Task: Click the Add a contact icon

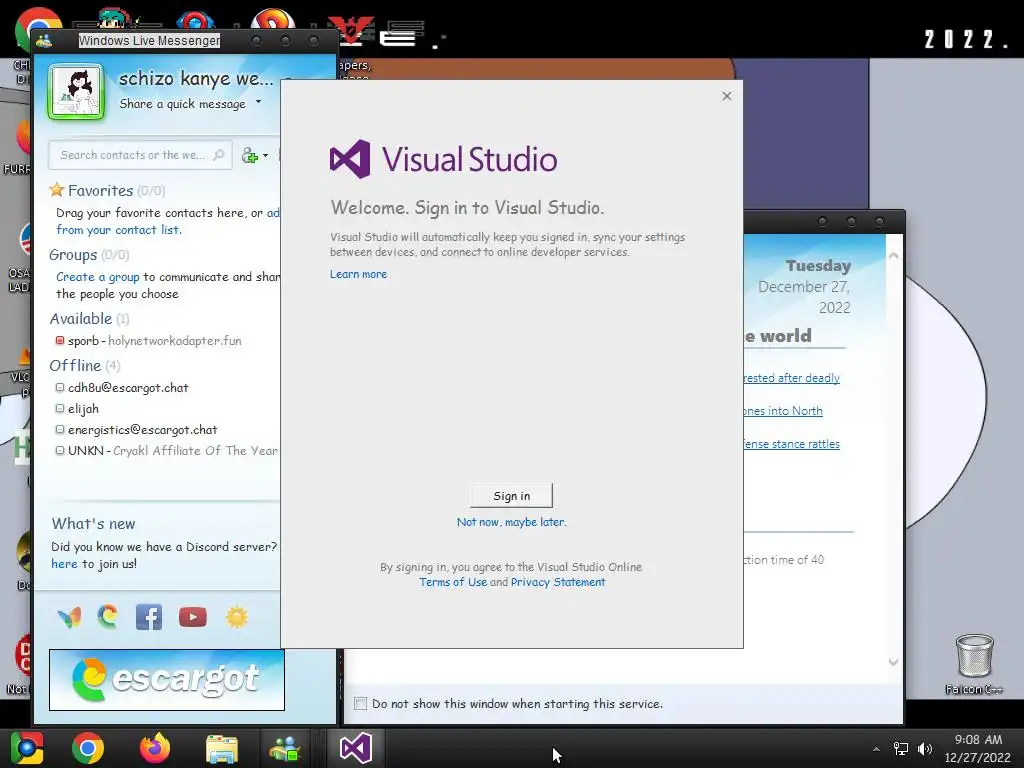Action: 250,155
